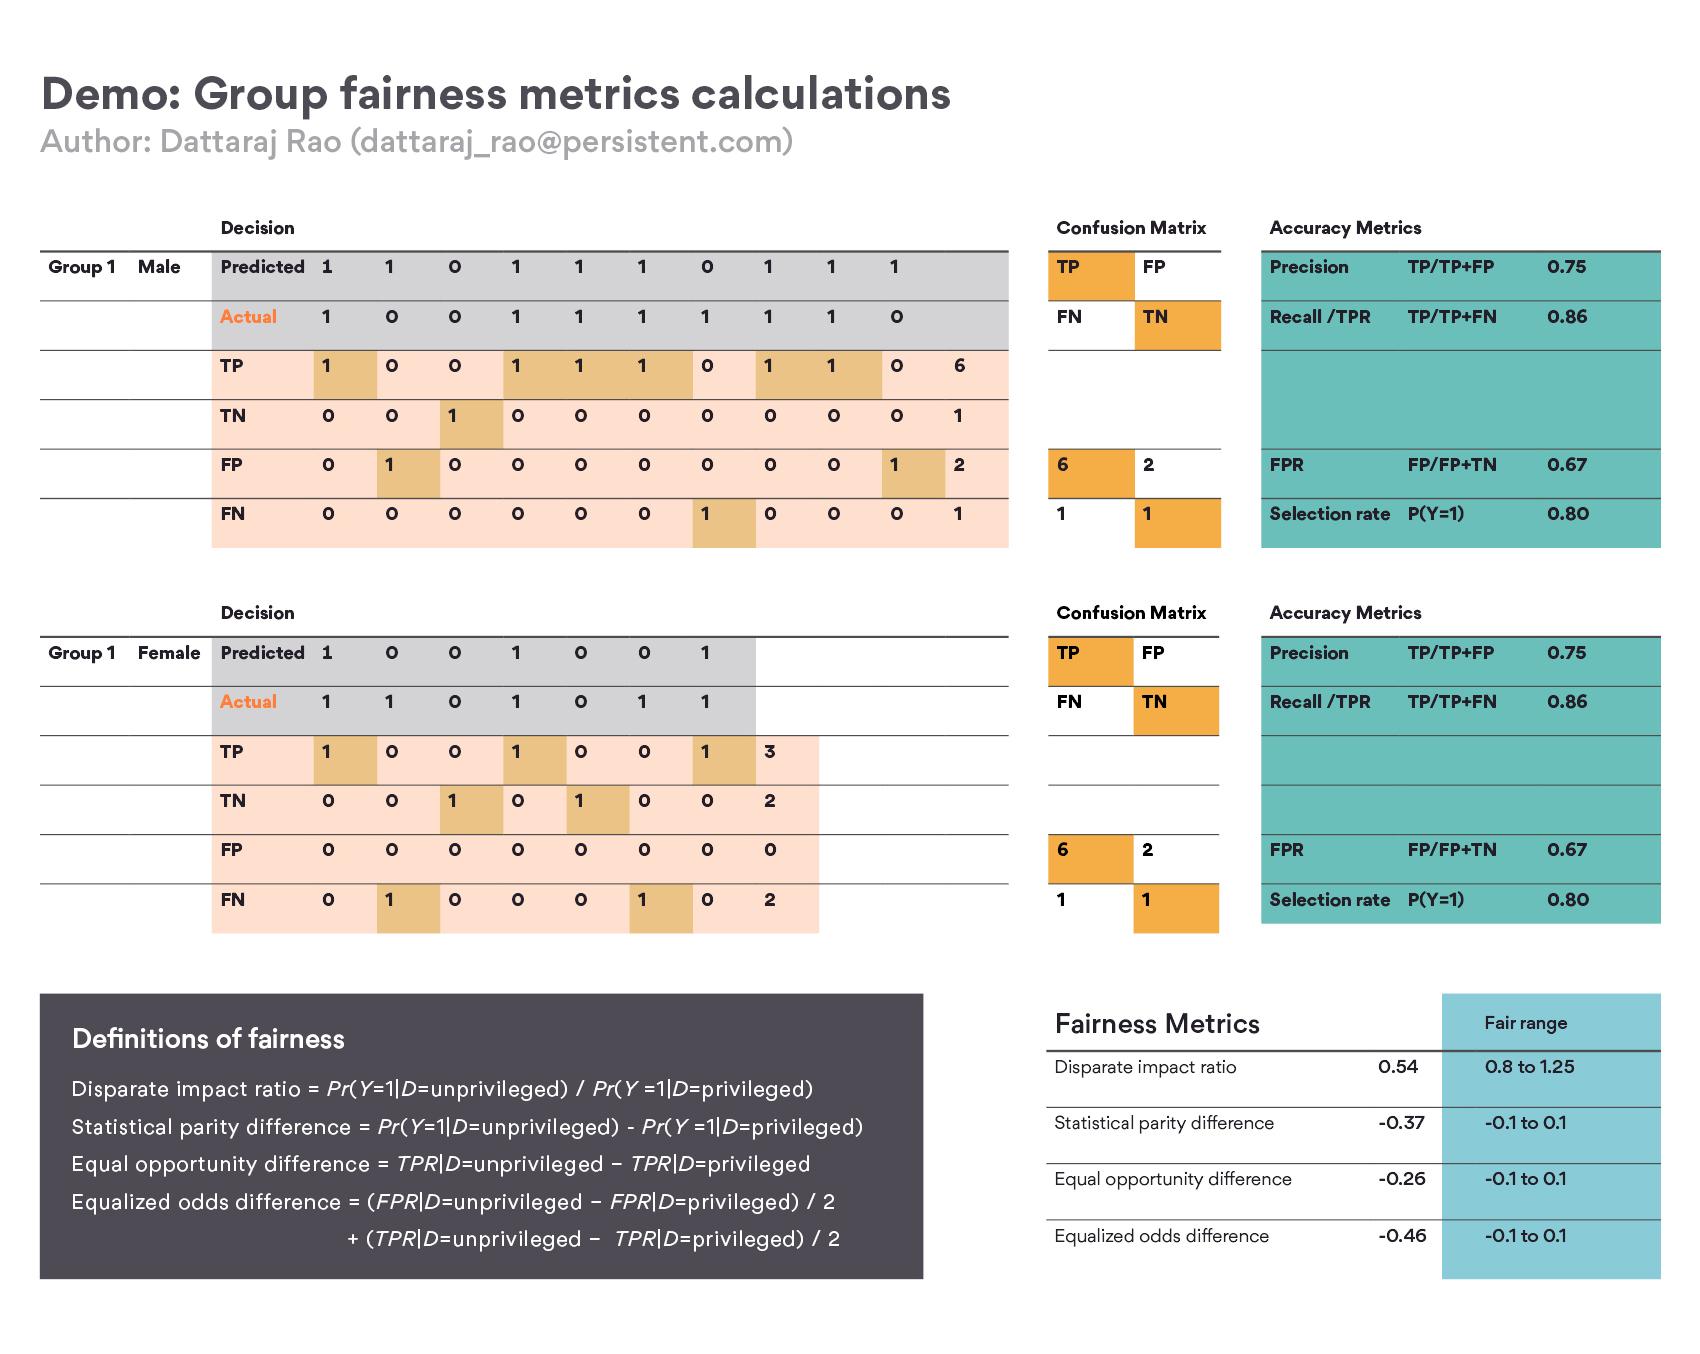The width and height of the screenshot is (1700, 1354).
Task: Select the orange TP cell in Male confusion matrix
Action: pos(1091,276)
